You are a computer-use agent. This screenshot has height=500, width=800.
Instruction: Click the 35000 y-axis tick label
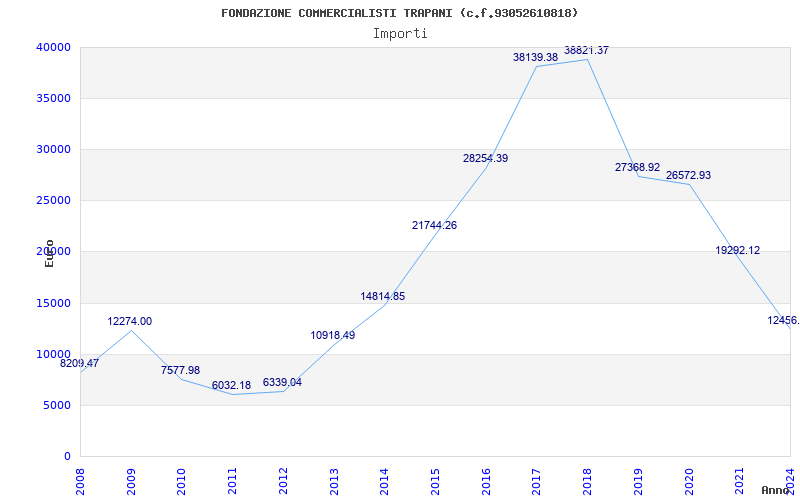click(53, 98)
